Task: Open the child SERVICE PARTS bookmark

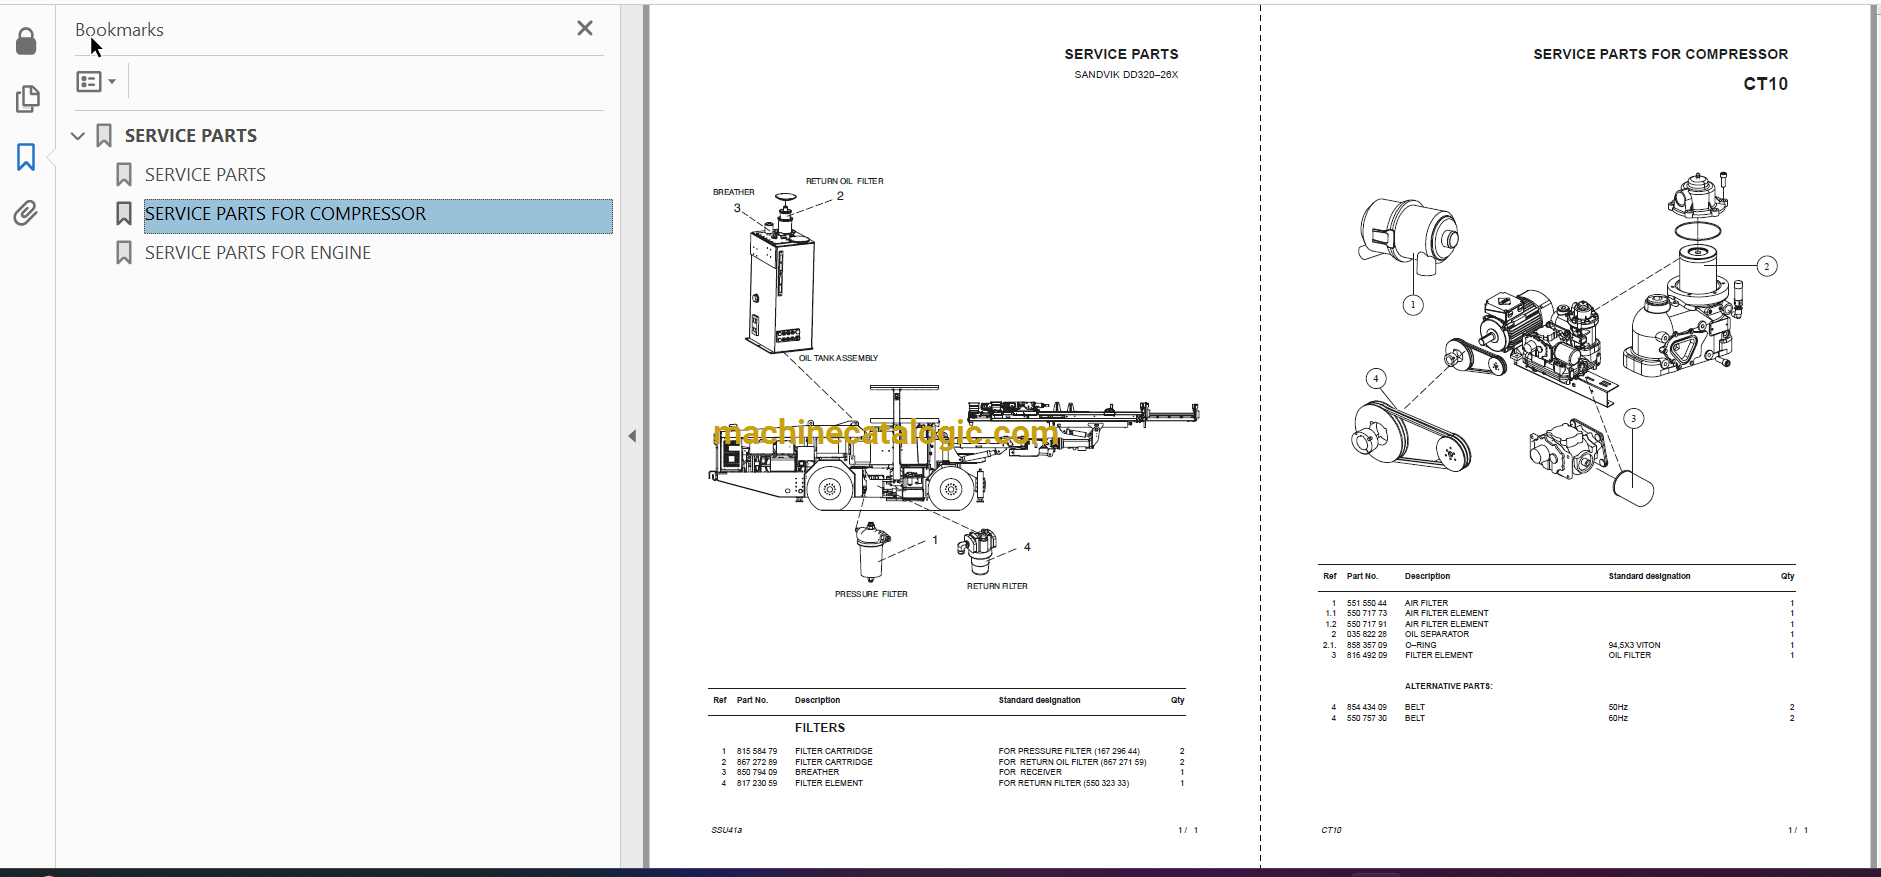Action: (x=205, y=175)
